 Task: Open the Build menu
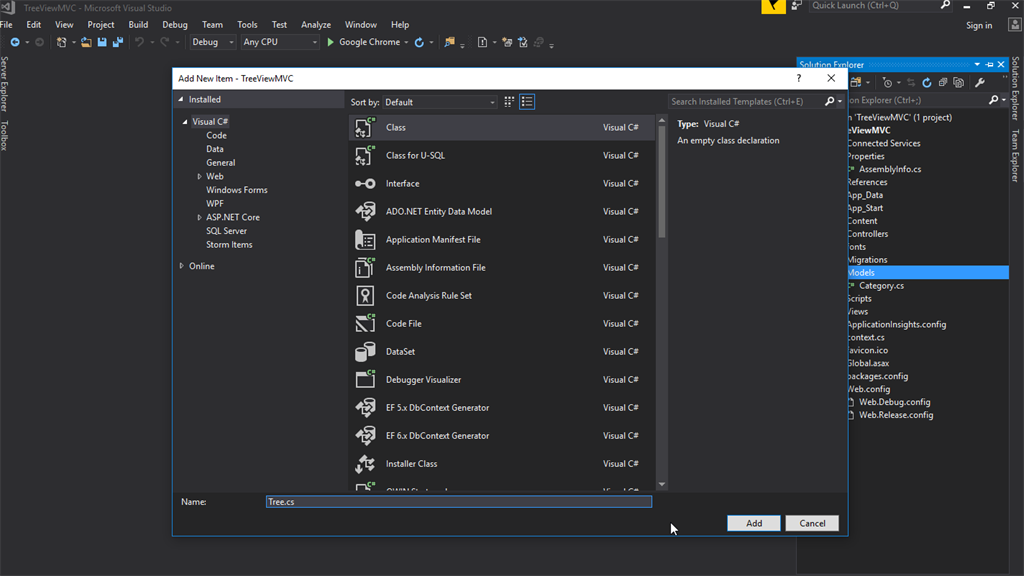(138, 24)
